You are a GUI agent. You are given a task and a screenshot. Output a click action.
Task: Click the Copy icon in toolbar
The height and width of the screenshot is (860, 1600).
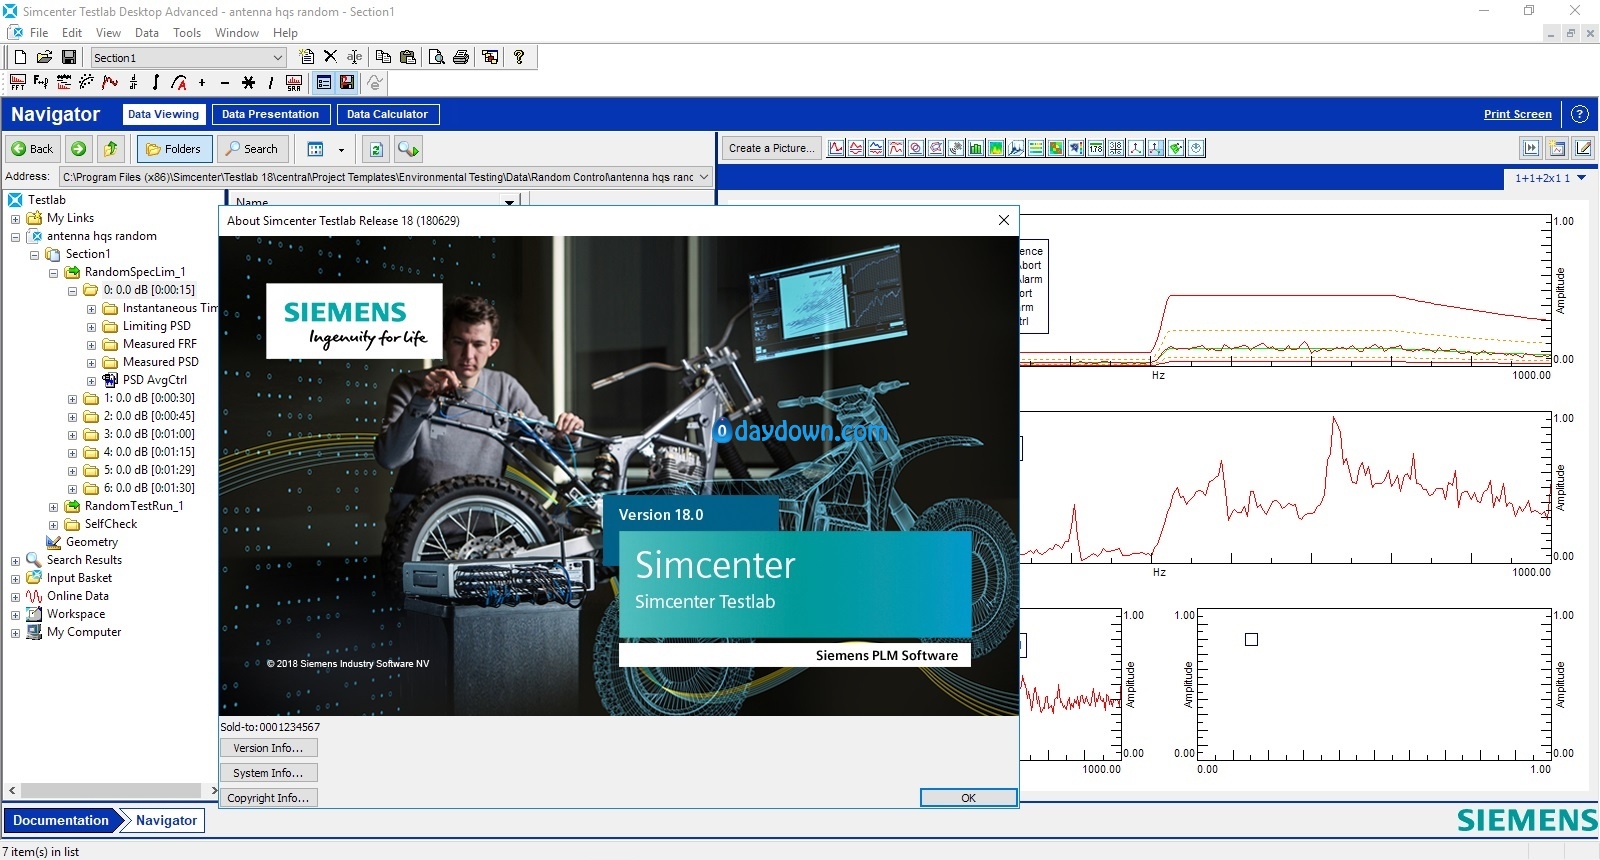click(383, 57)
